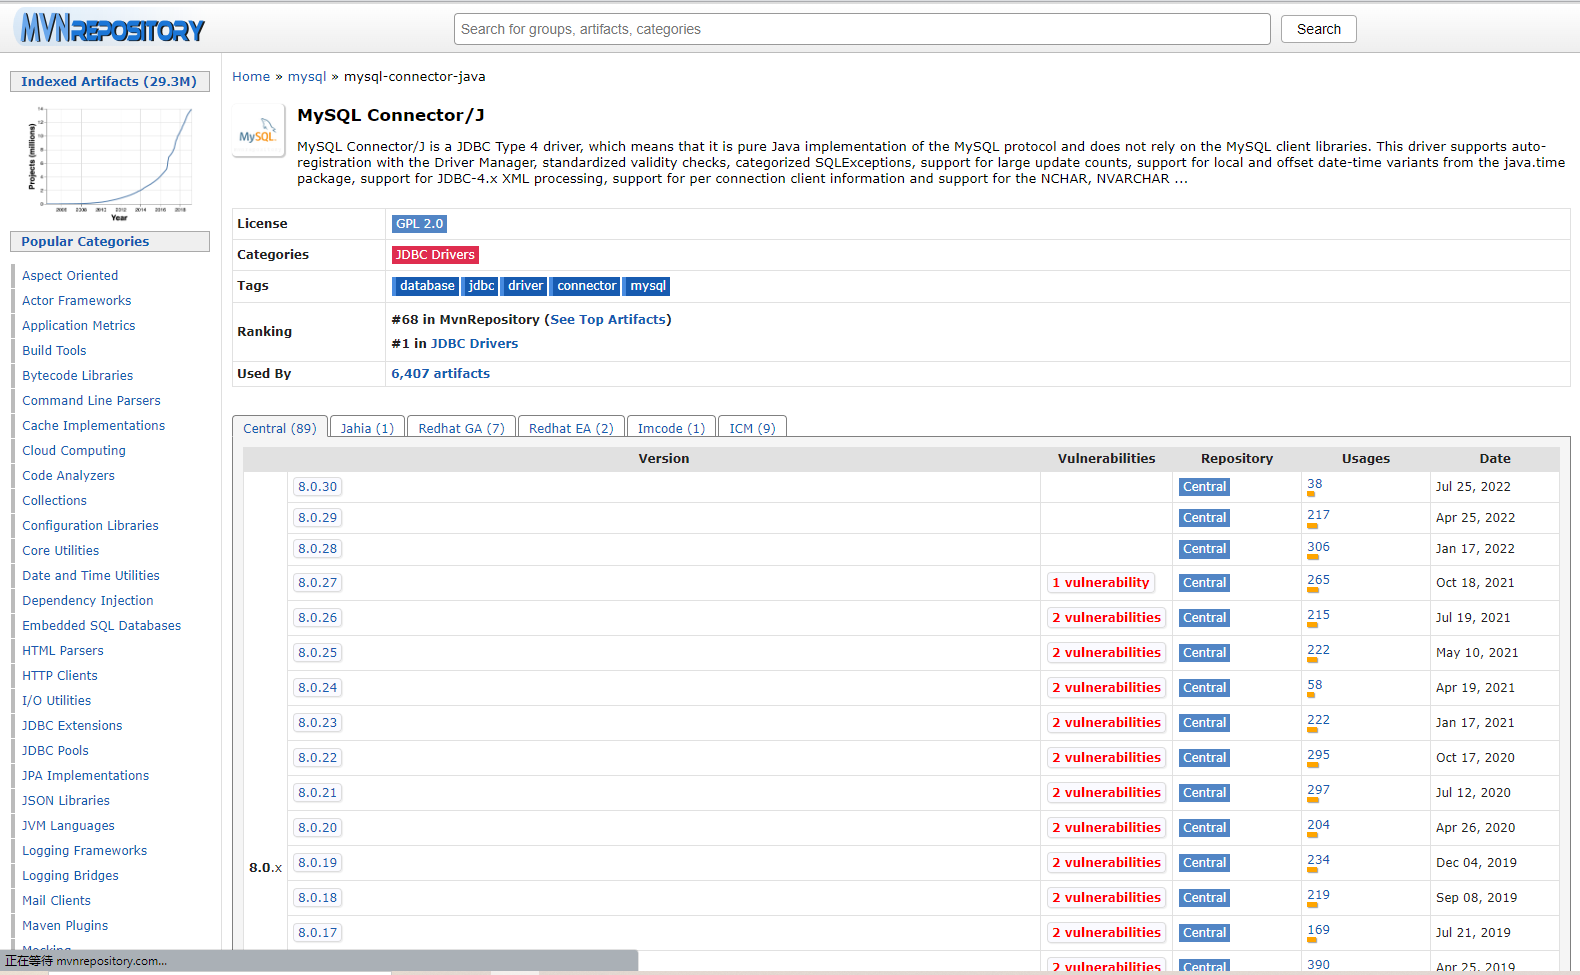Click the MySQL artifact logo image
This screenshot has height=975, width=1580.
pyautogui.click(x=258, y=130)
